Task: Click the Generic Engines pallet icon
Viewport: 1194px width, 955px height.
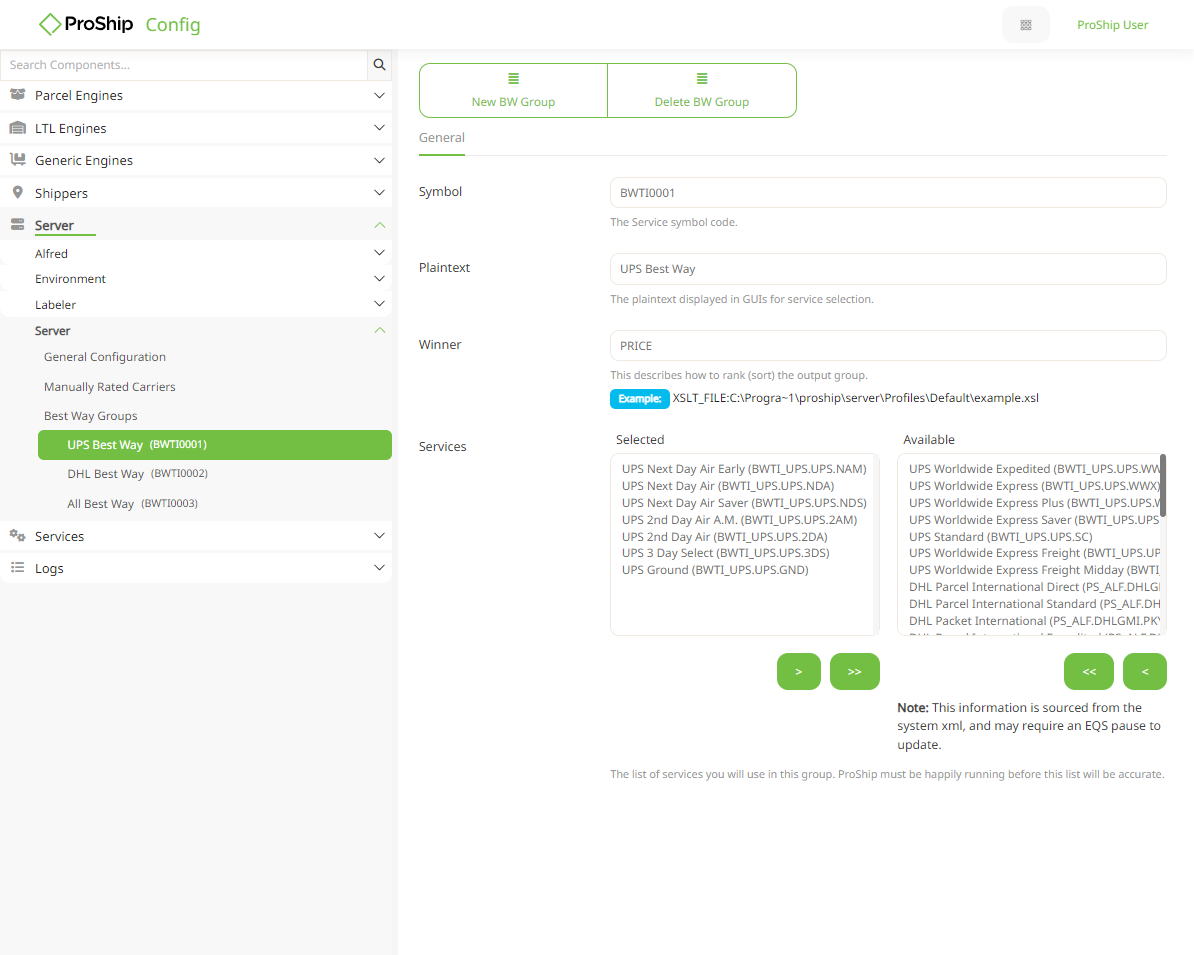Action: click(18, 160)
